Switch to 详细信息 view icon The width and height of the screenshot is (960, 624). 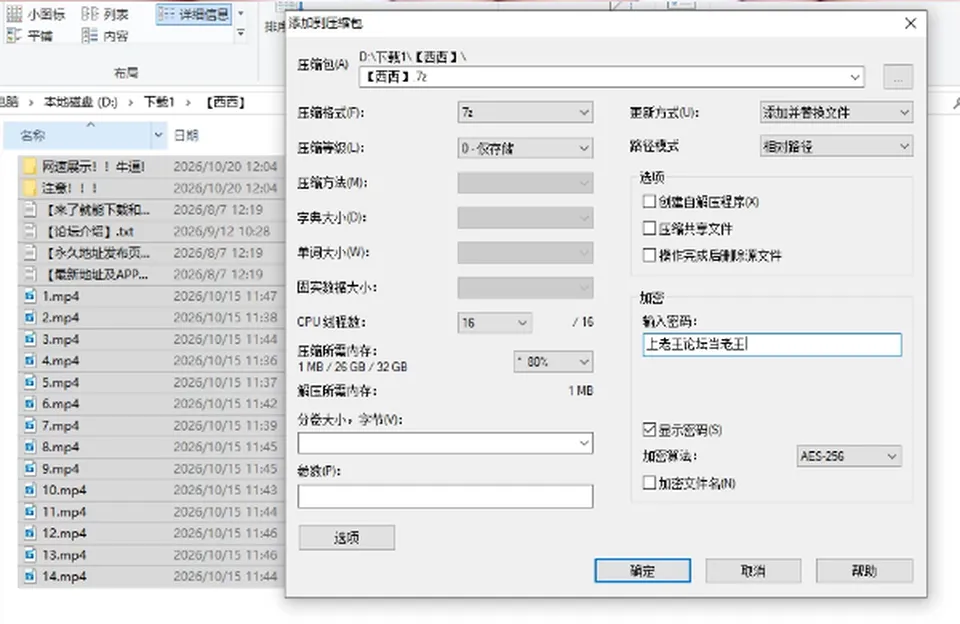[166, 13]
